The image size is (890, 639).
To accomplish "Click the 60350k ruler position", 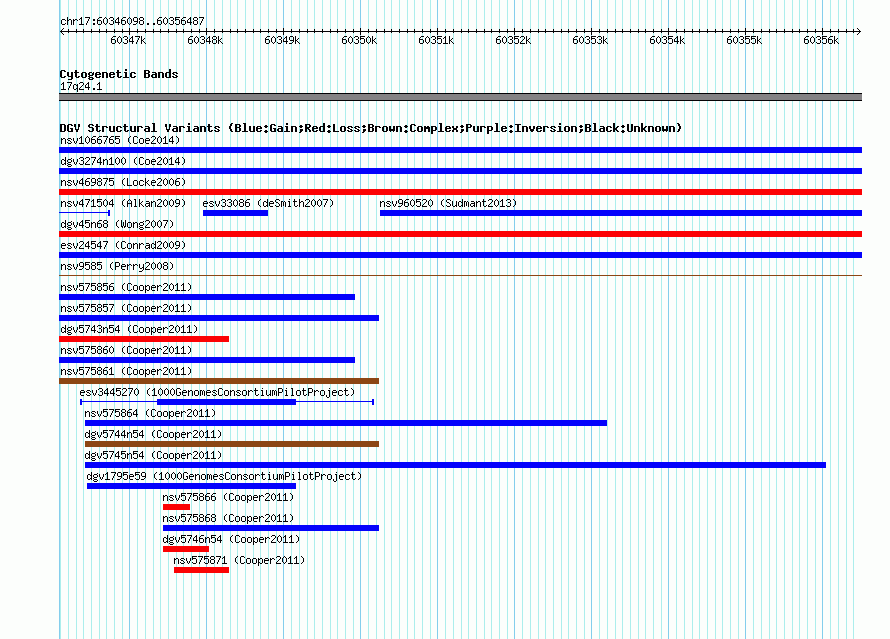I will [359, 40].
